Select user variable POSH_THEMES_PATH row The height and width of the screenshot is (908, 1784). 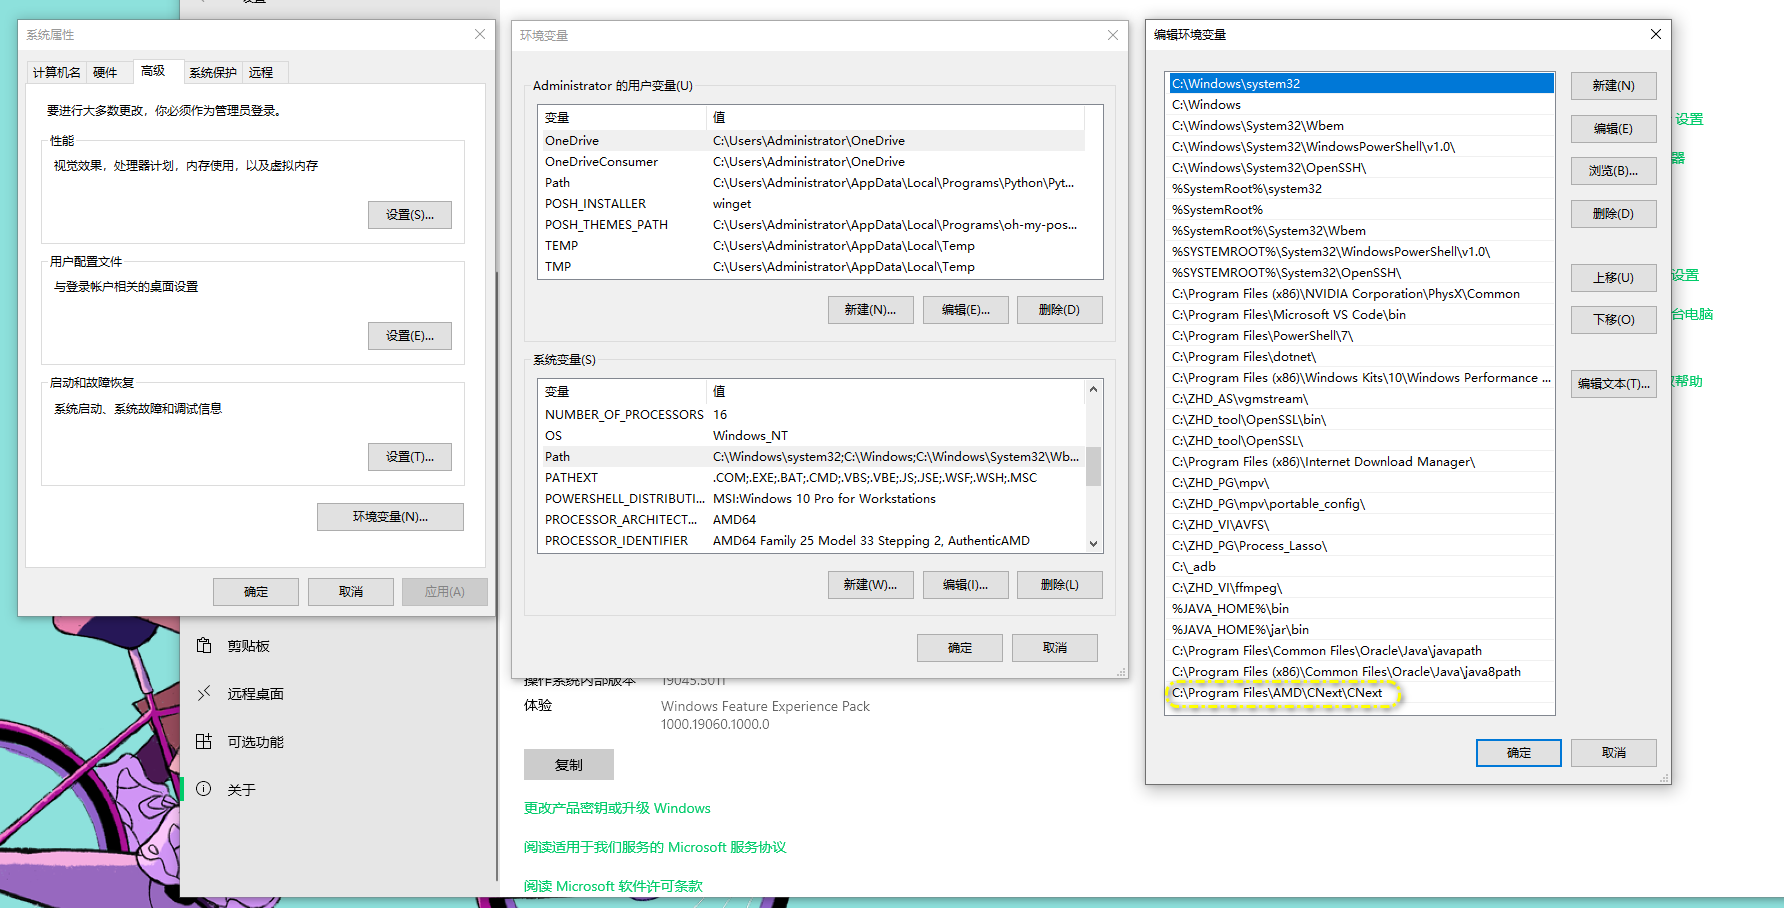[x=812, y=225]
